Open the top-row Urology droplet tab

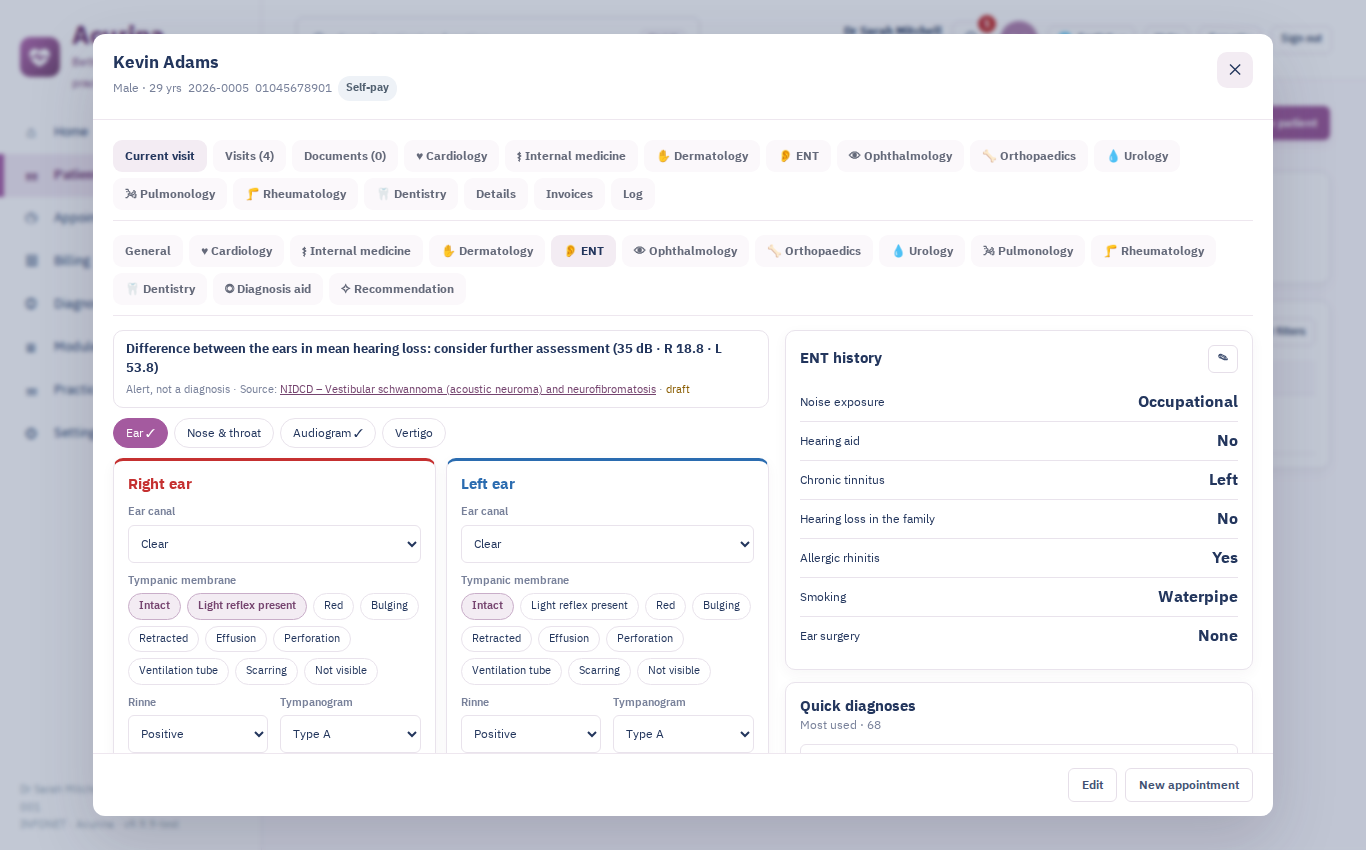[1136, 156]
